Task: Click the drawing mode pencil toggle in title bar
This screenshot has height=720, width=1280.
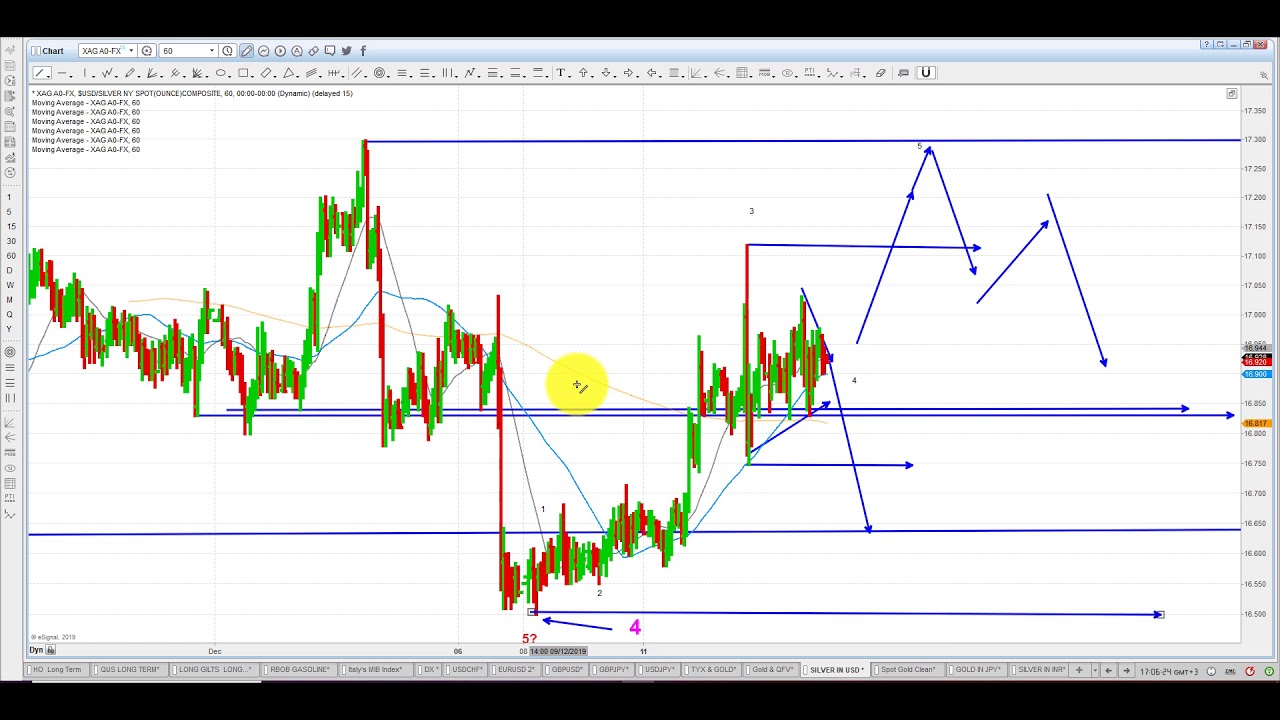Action: [246, 51]
